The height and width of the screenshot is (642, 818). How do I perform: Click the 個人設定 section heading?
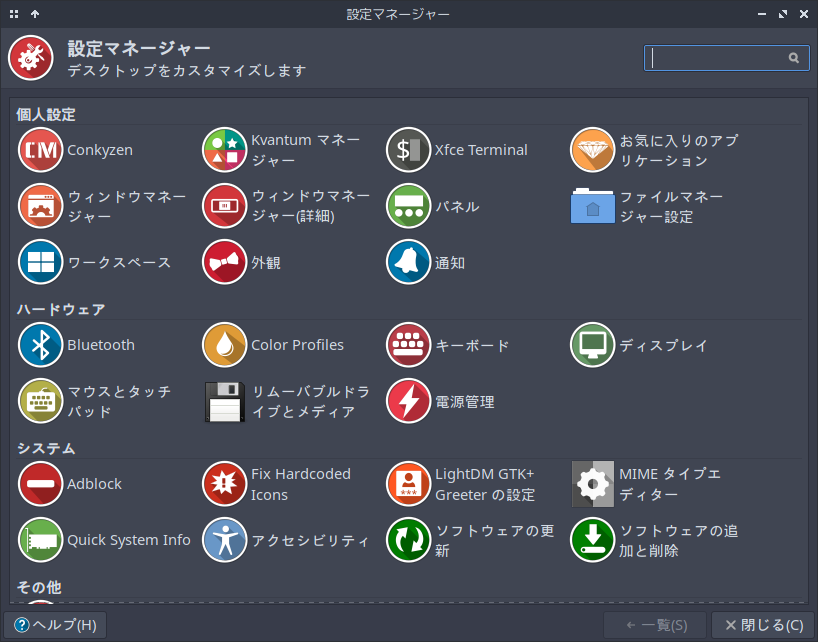click(46, 114)
